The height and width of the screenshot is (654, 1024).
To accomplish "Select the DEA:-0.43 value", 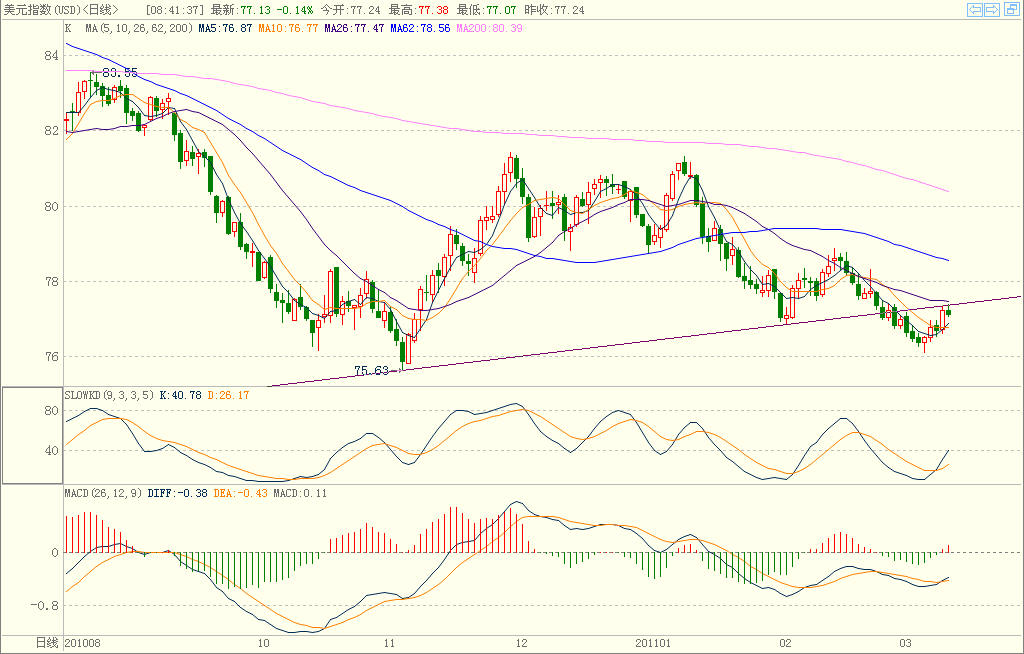I will (x=240, y=493).
